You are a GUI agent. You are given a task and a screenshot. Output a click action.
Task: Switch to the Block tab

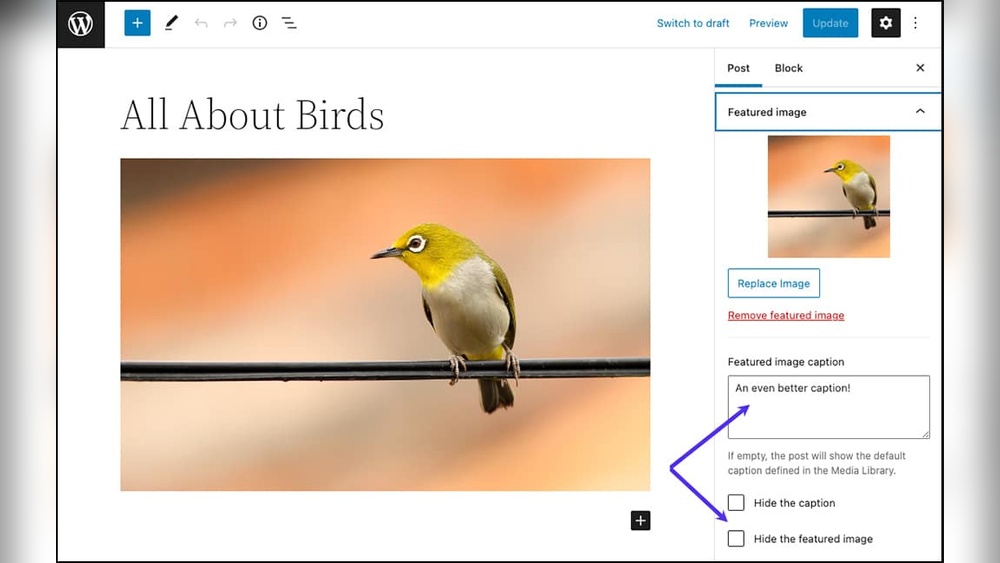(788, 68)
